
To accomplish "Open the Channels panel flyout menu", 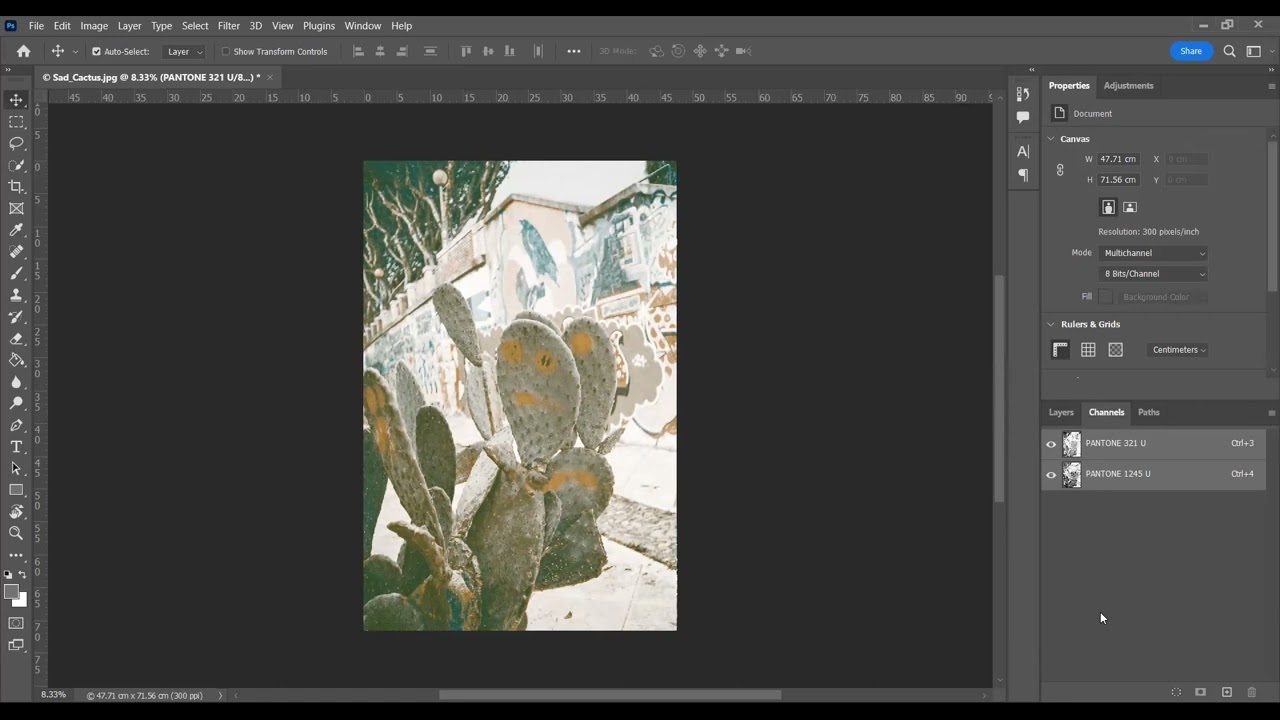I will [1272, 413].
